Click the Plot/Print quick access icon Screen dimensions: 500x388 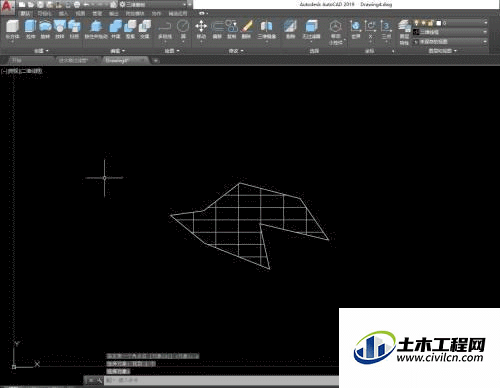[77, 5]
